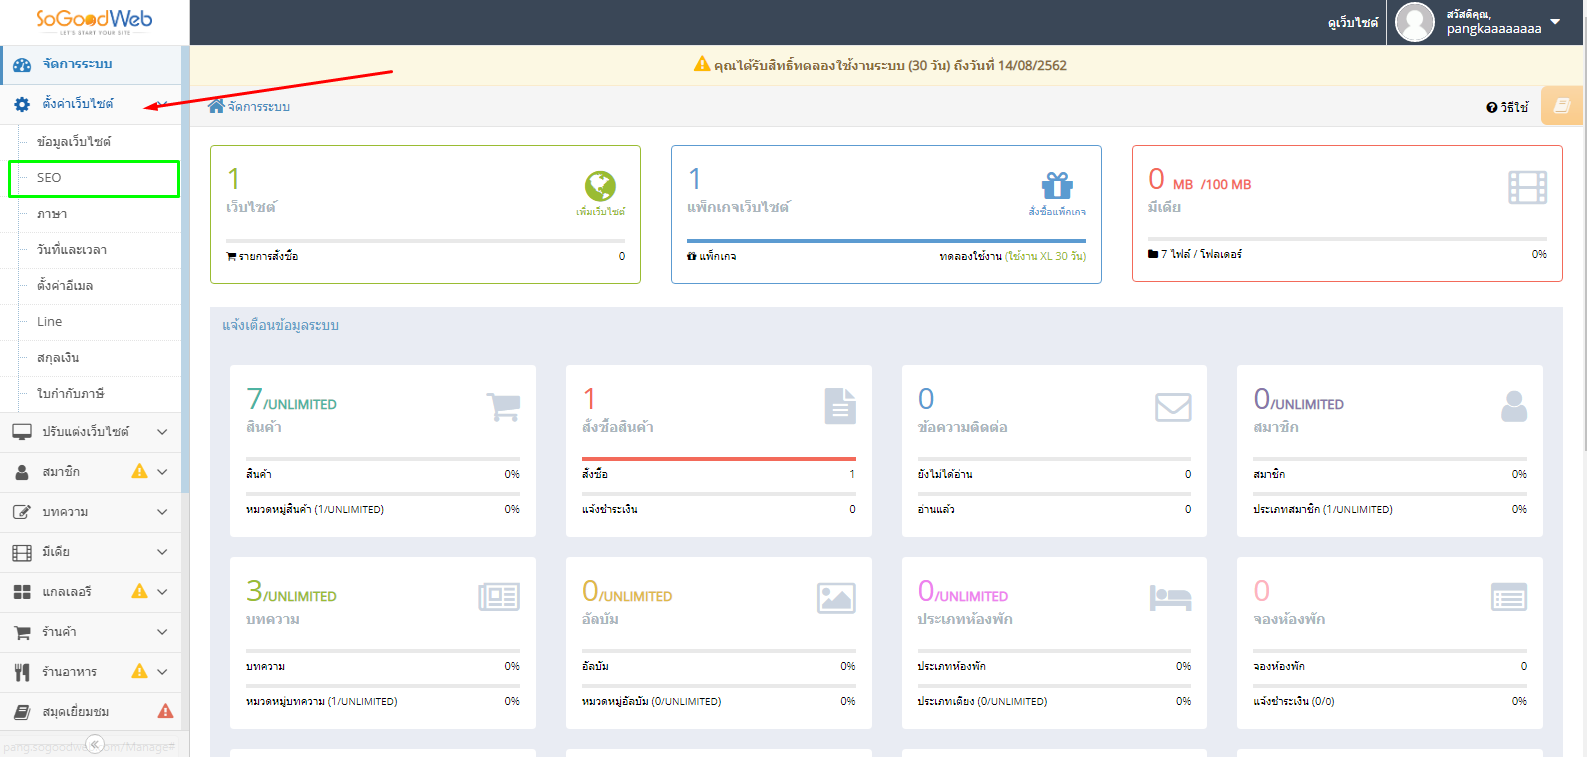Open ข้อมูลเว็บไซต์ submenu item
Viewport: 1587px width, 757px height.
[74, 142]
